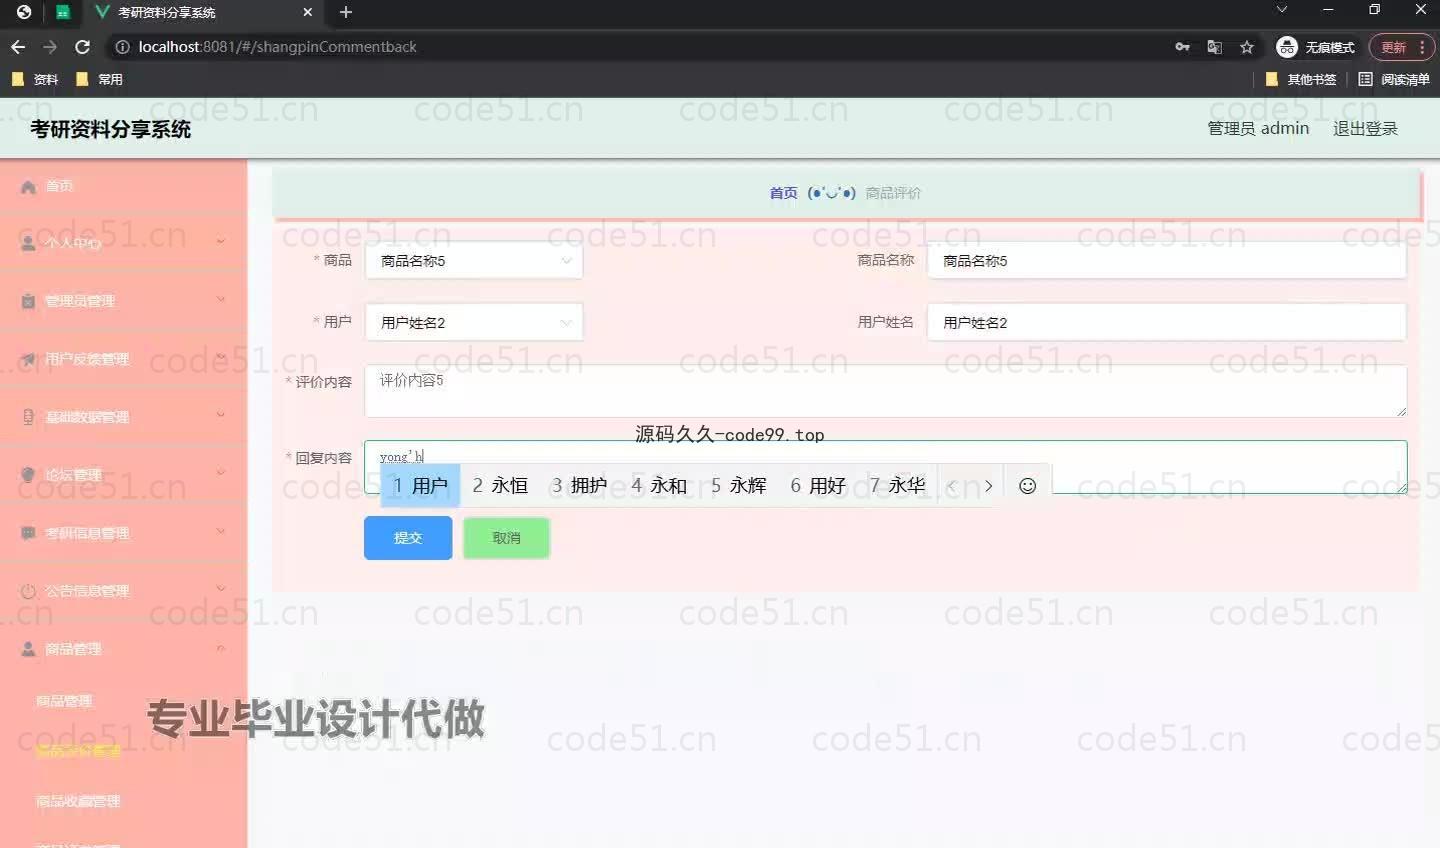Reload the page with refresh icon

pos(83,47)
